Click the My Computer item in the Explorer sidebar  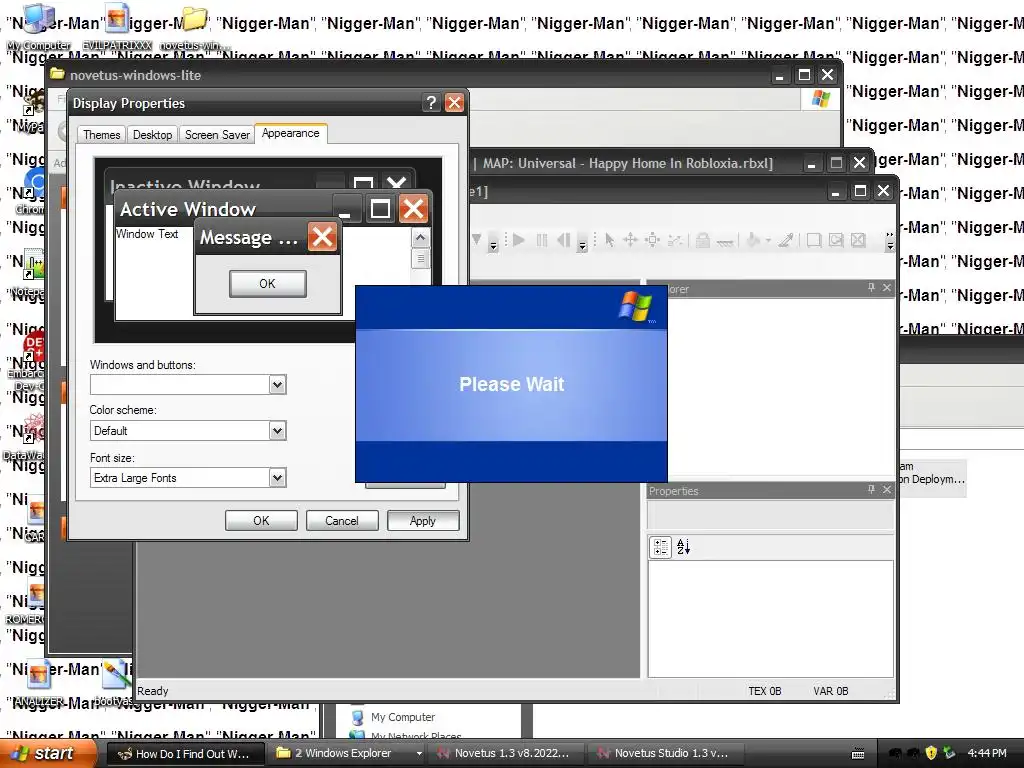coord(393,717)
